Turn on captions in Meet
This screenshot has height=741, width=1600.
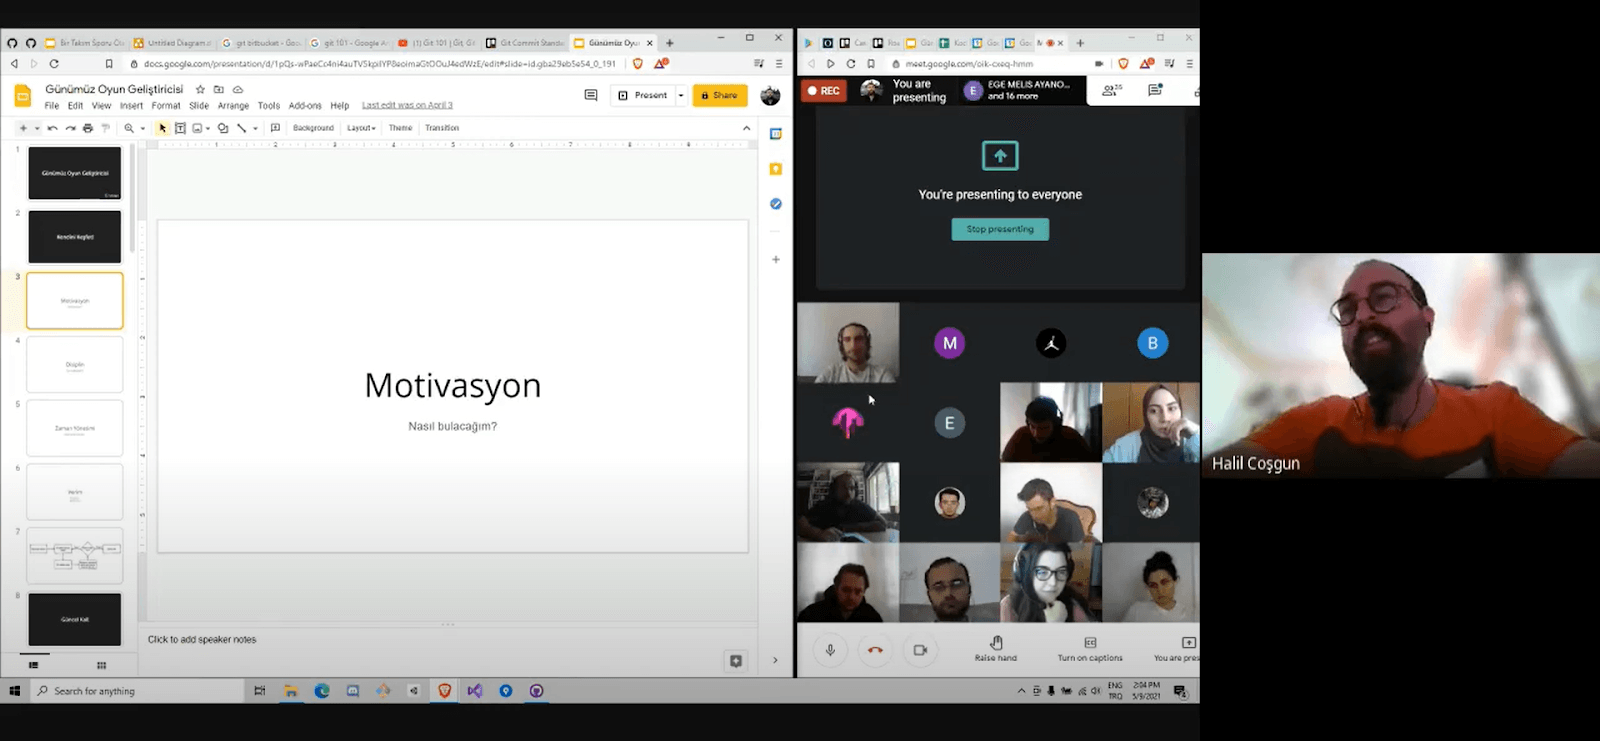pyautogui.click(x=1090, y=649)
